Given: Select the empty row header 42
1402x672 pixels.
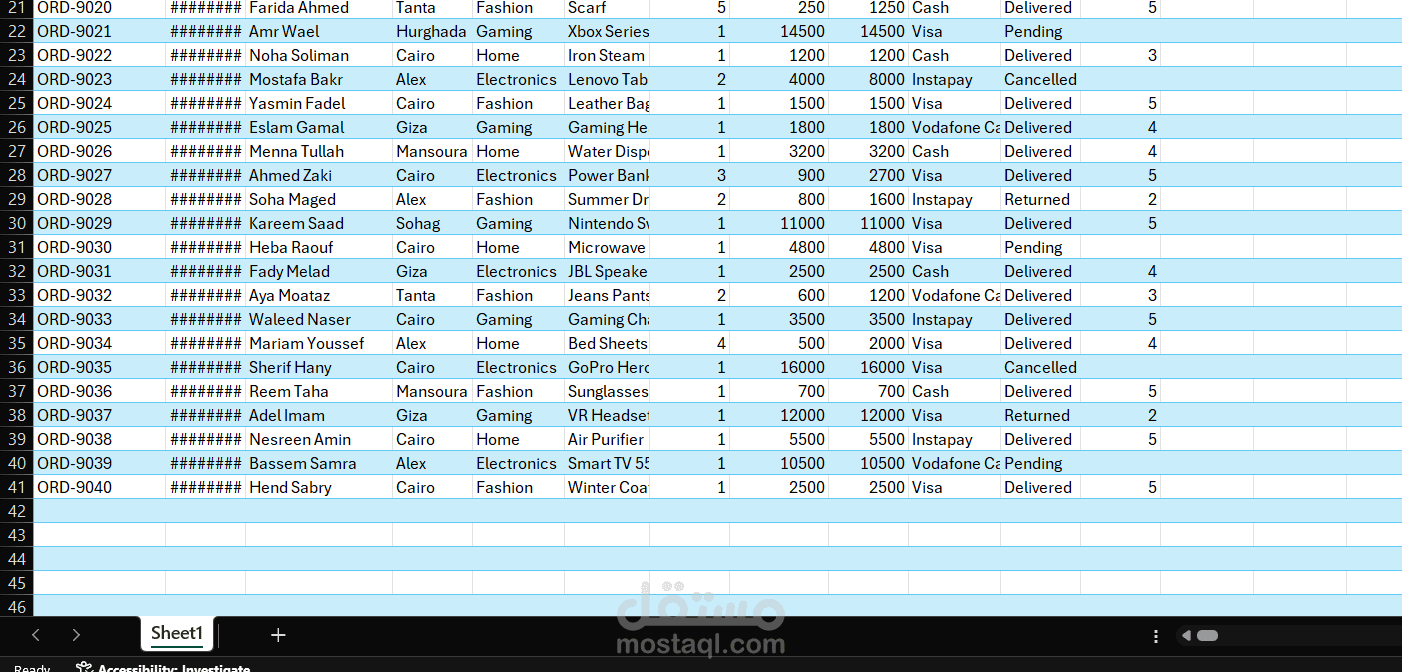Looking at the screenshot, I should (x=16, y=511).
